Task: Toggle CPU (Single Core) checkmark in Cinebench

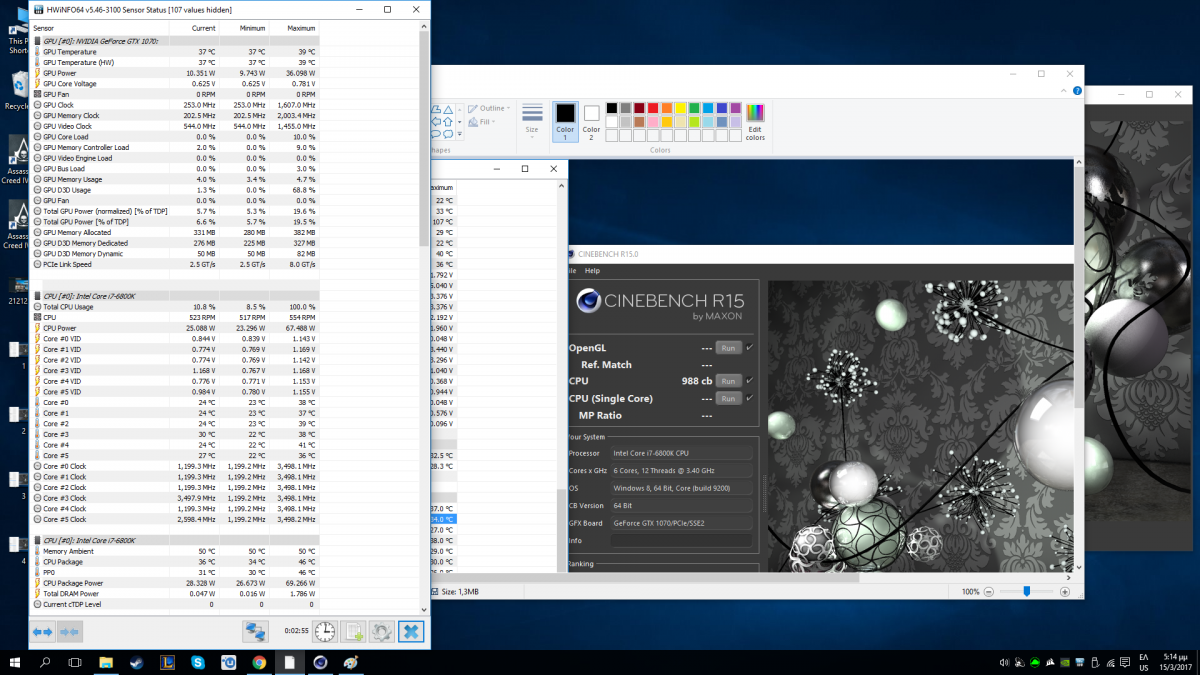Action: coord(749,398)
